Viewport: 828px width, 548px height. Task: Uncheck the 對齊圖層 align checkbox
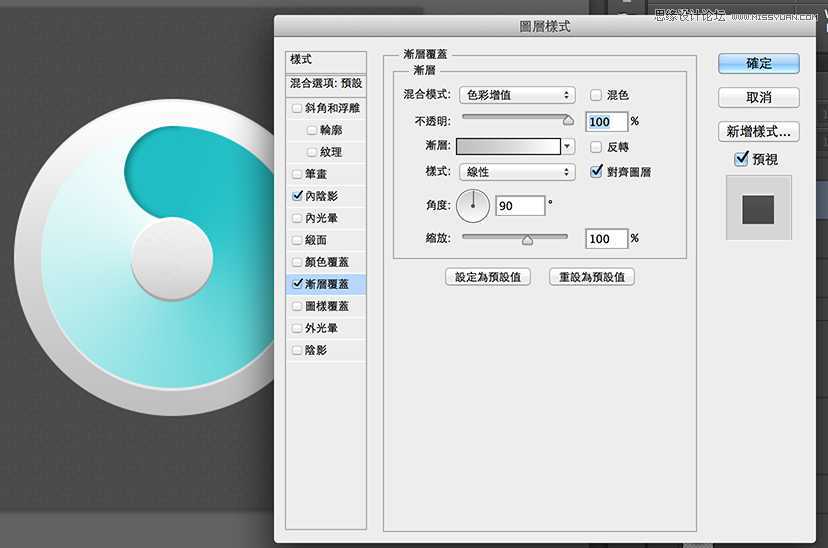pos(596,172)
